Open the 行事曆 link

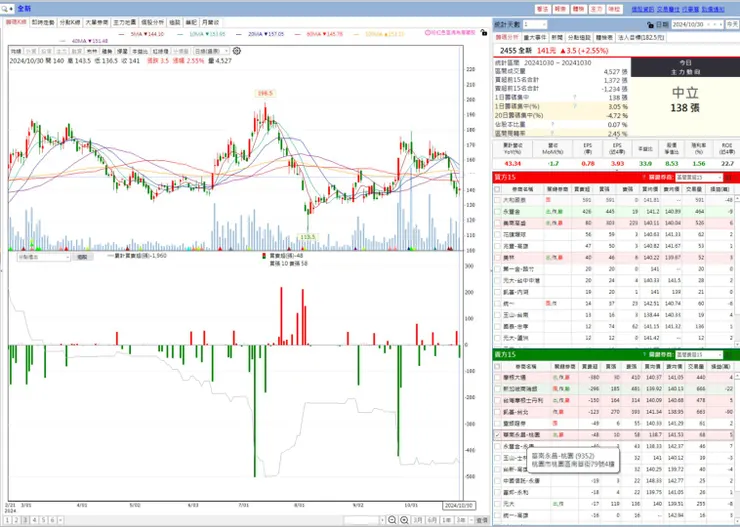click(692, 9)
